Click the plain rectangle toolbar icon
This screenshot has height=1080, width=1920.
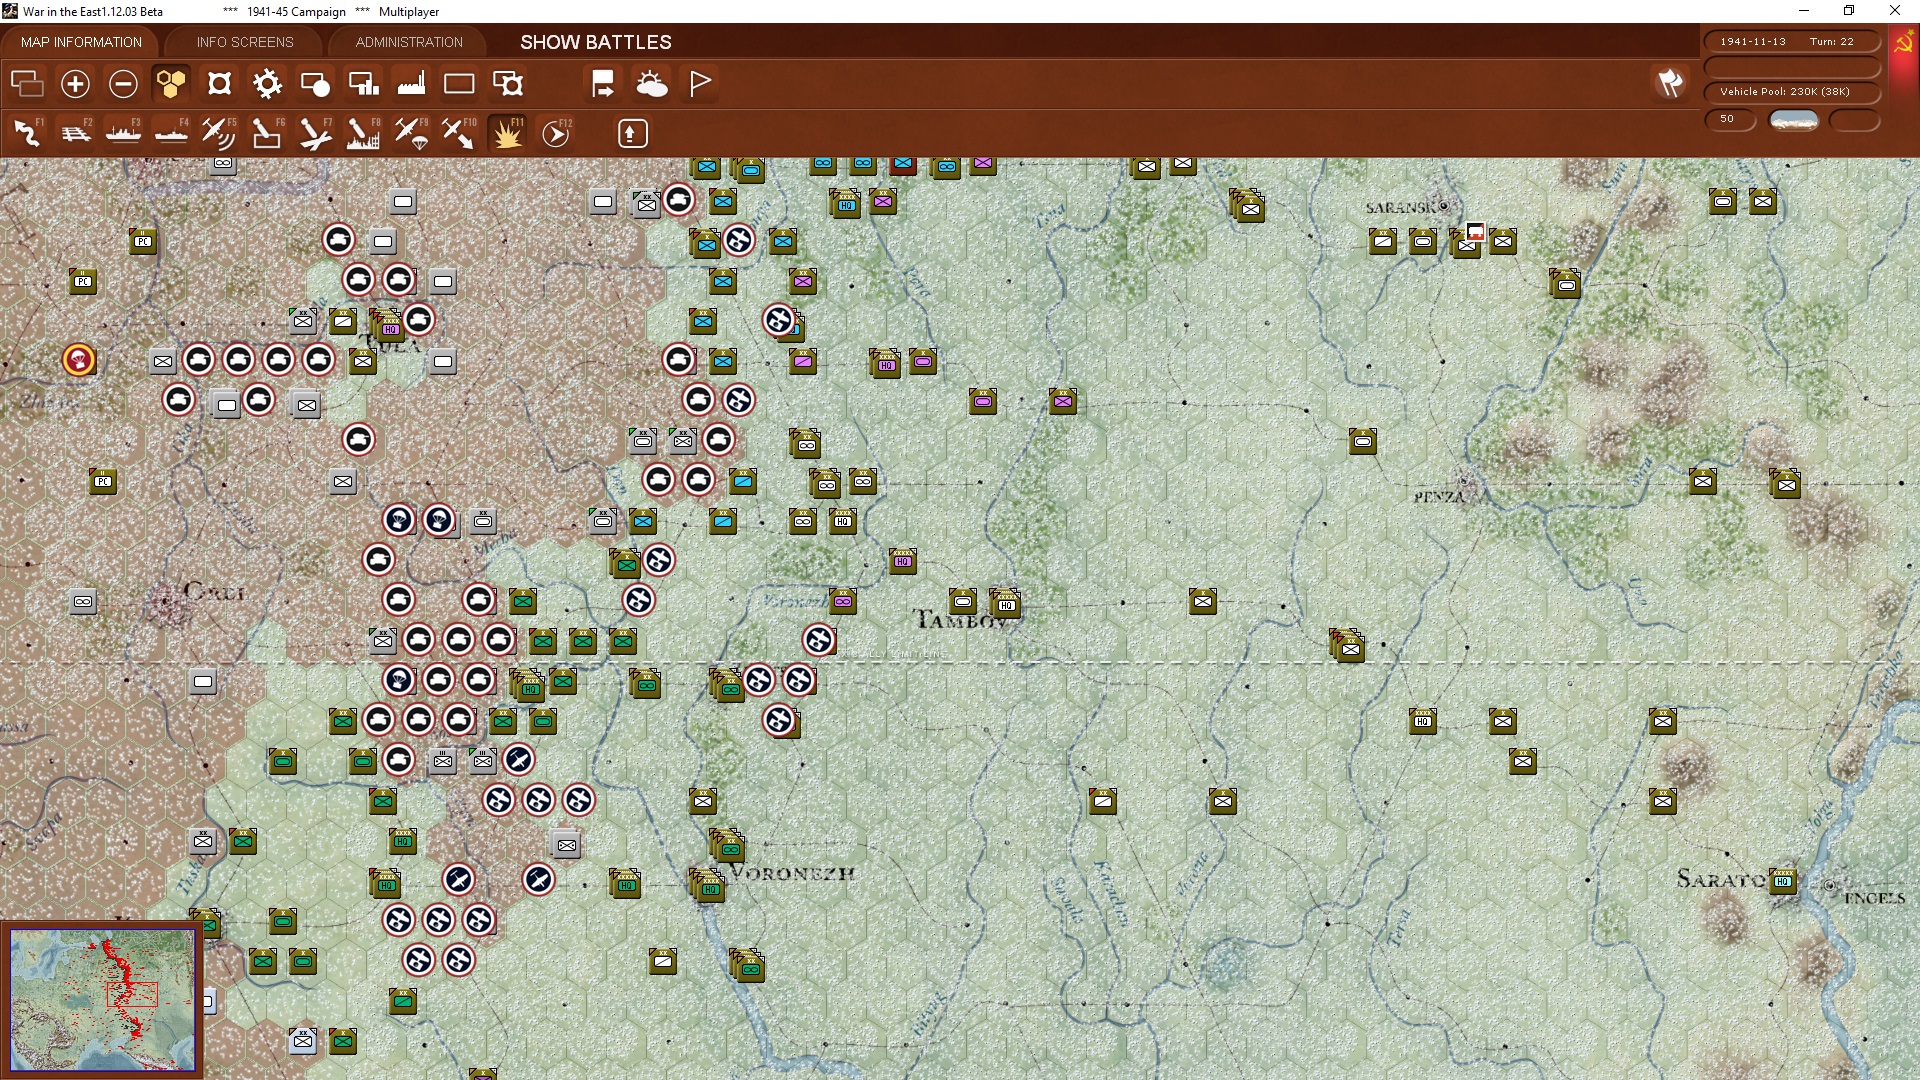[x=459, y=84]
